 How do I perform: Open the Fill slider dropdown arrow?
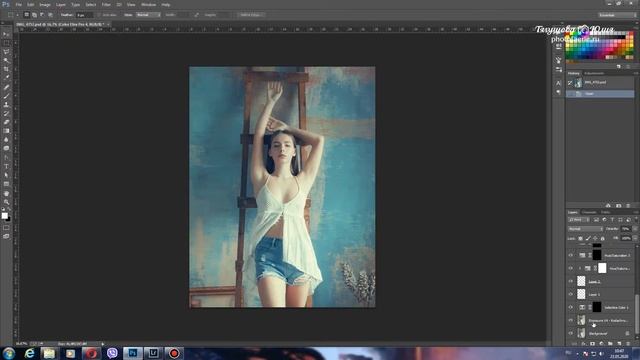click(x=635, y=238)
